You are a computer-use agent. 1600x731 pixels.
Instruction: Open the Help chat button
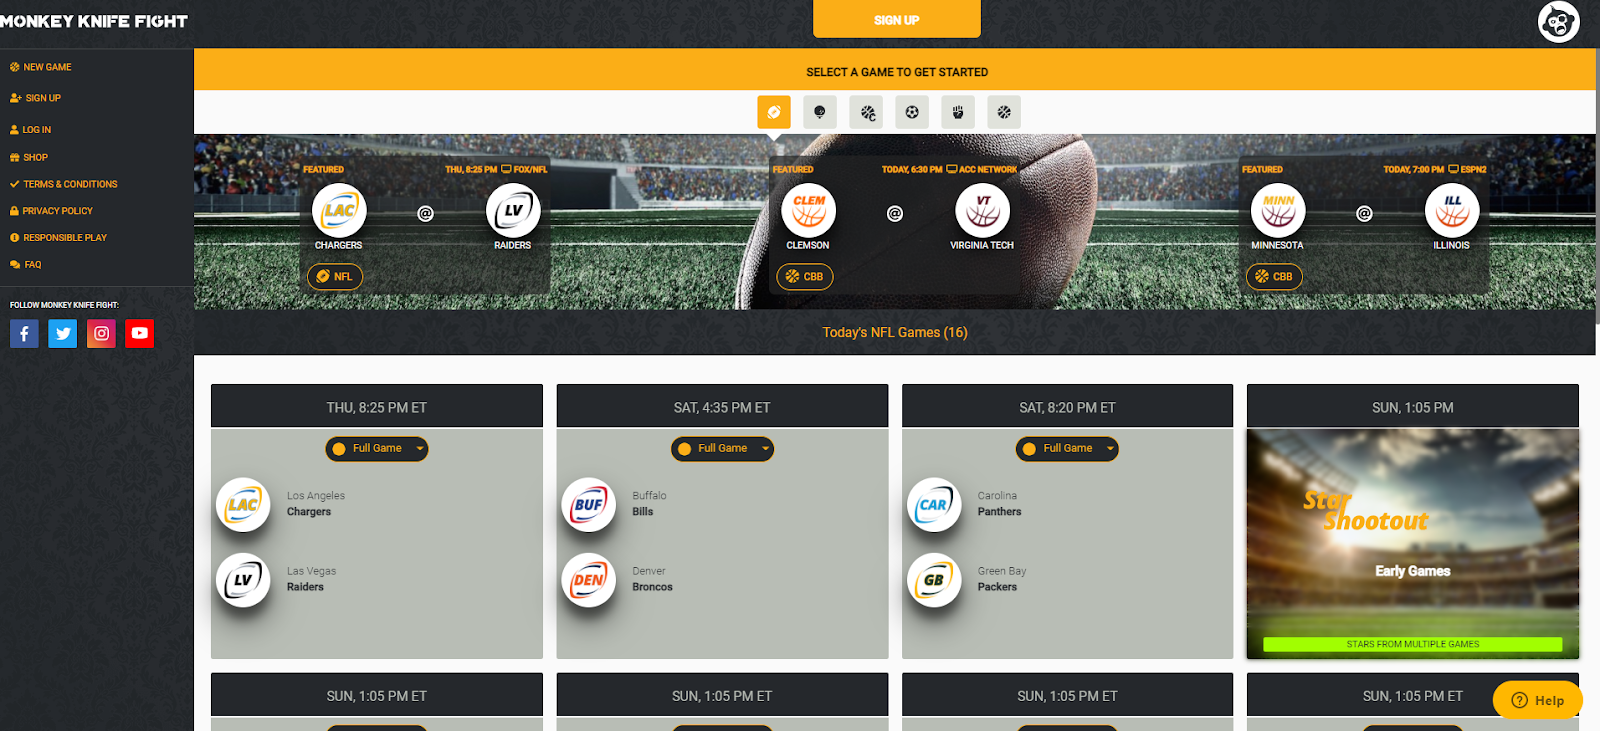tap(1538, 700)
